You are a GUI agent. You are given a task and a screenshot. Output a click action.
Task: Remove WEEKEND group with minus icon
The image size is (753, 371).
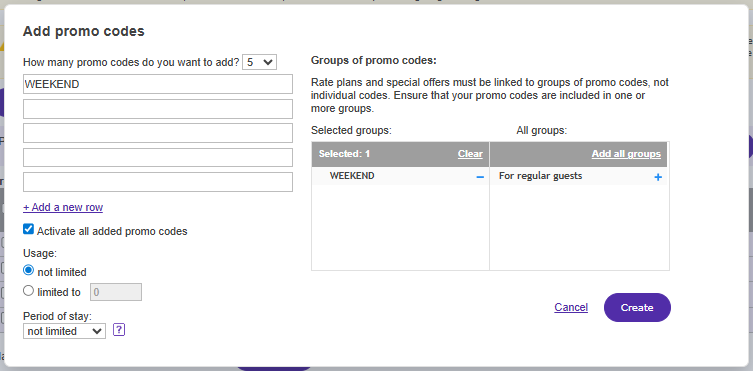point(480,177)
